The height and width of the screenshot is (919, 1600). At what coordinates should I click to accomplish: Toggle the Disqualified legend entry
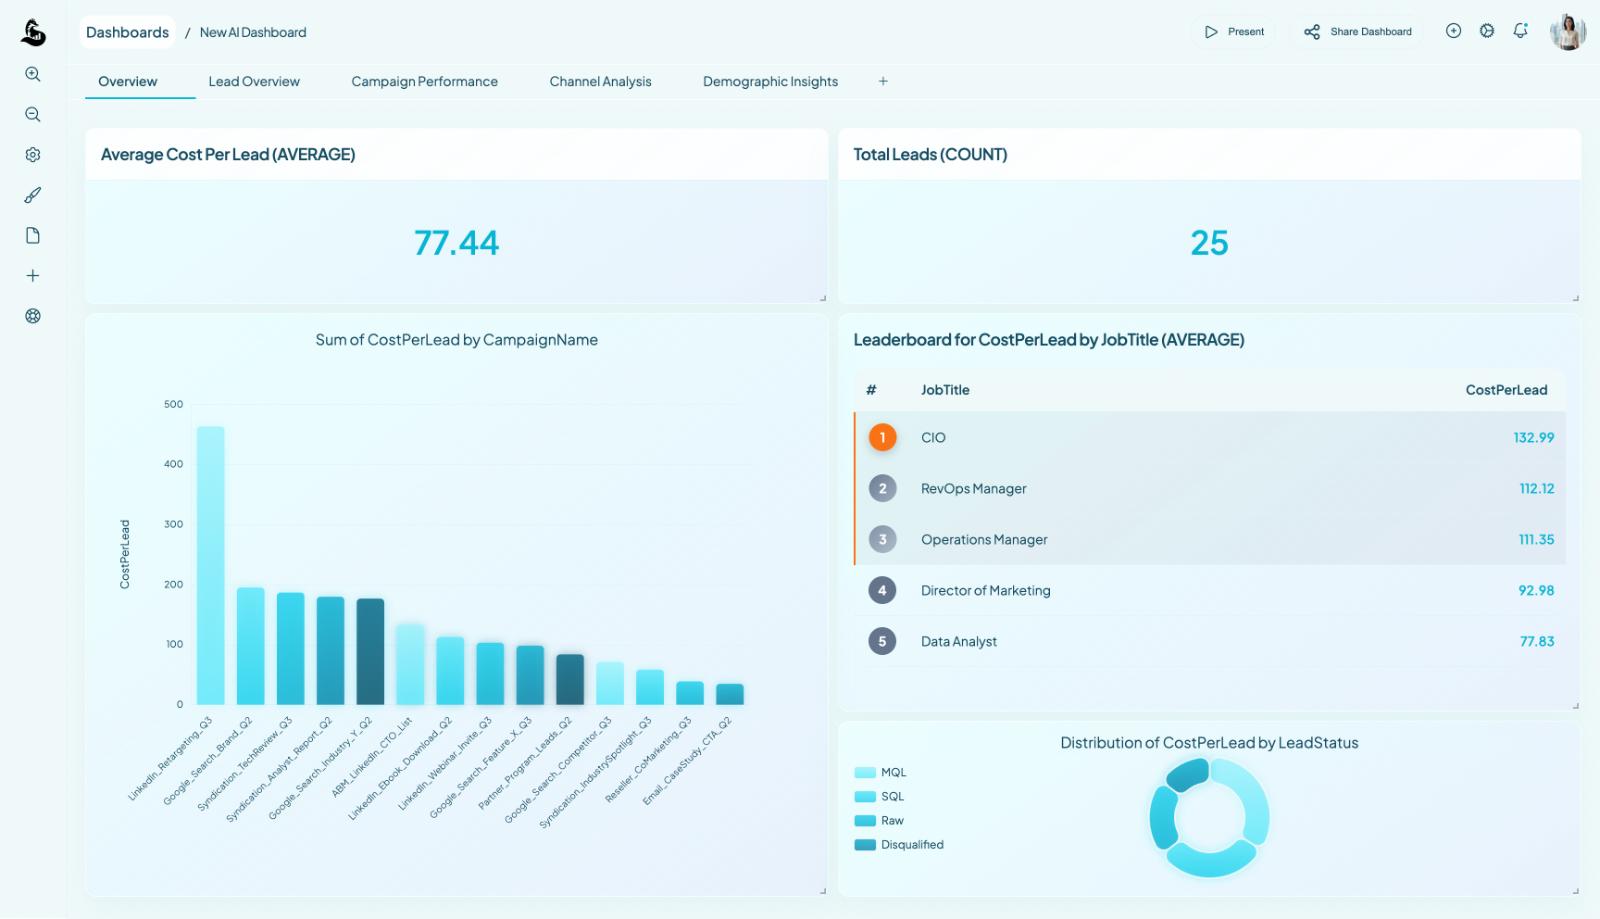pyautogui.click(x=864, y=844)
